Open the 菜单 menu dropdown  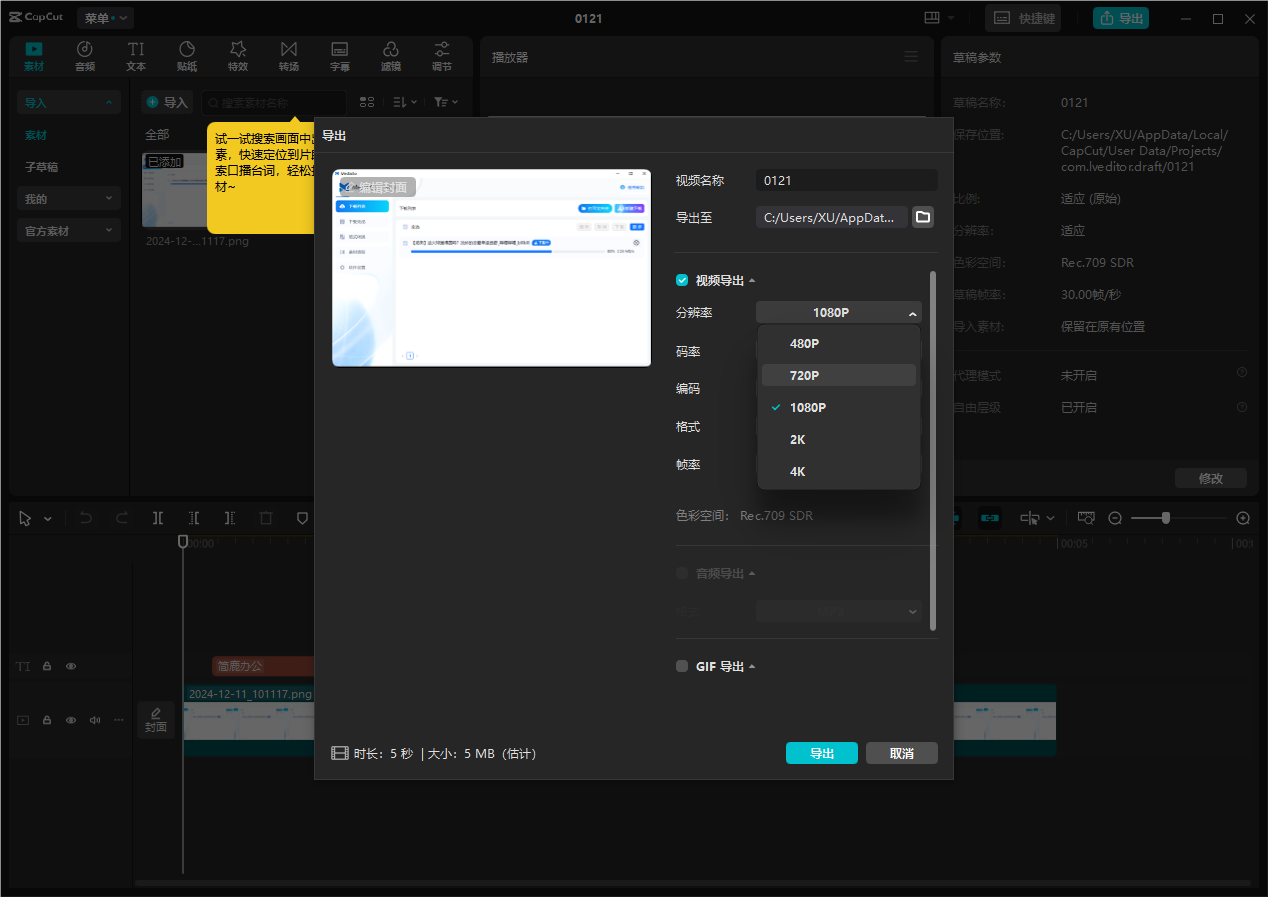(x=105, y=18)
